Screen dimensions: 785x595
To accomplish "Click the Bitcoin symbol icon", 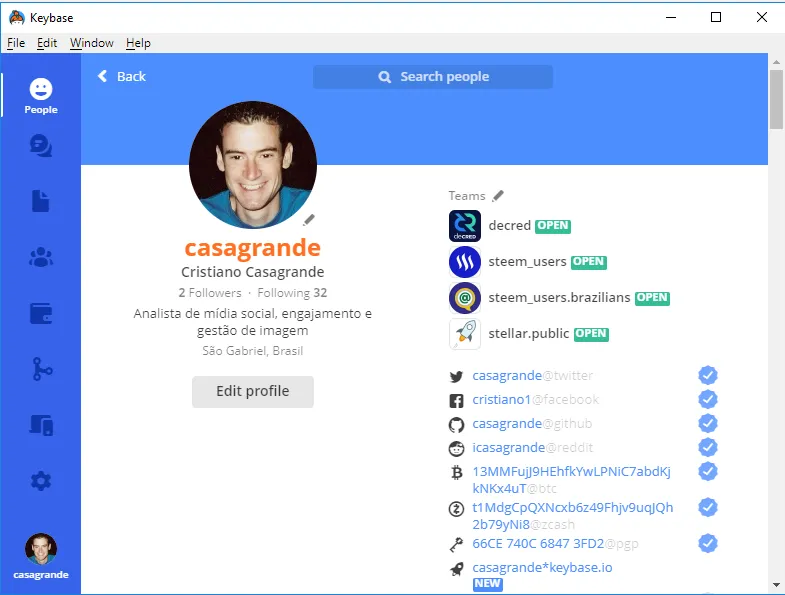I will pyautogui.click(x=456, y=472).
